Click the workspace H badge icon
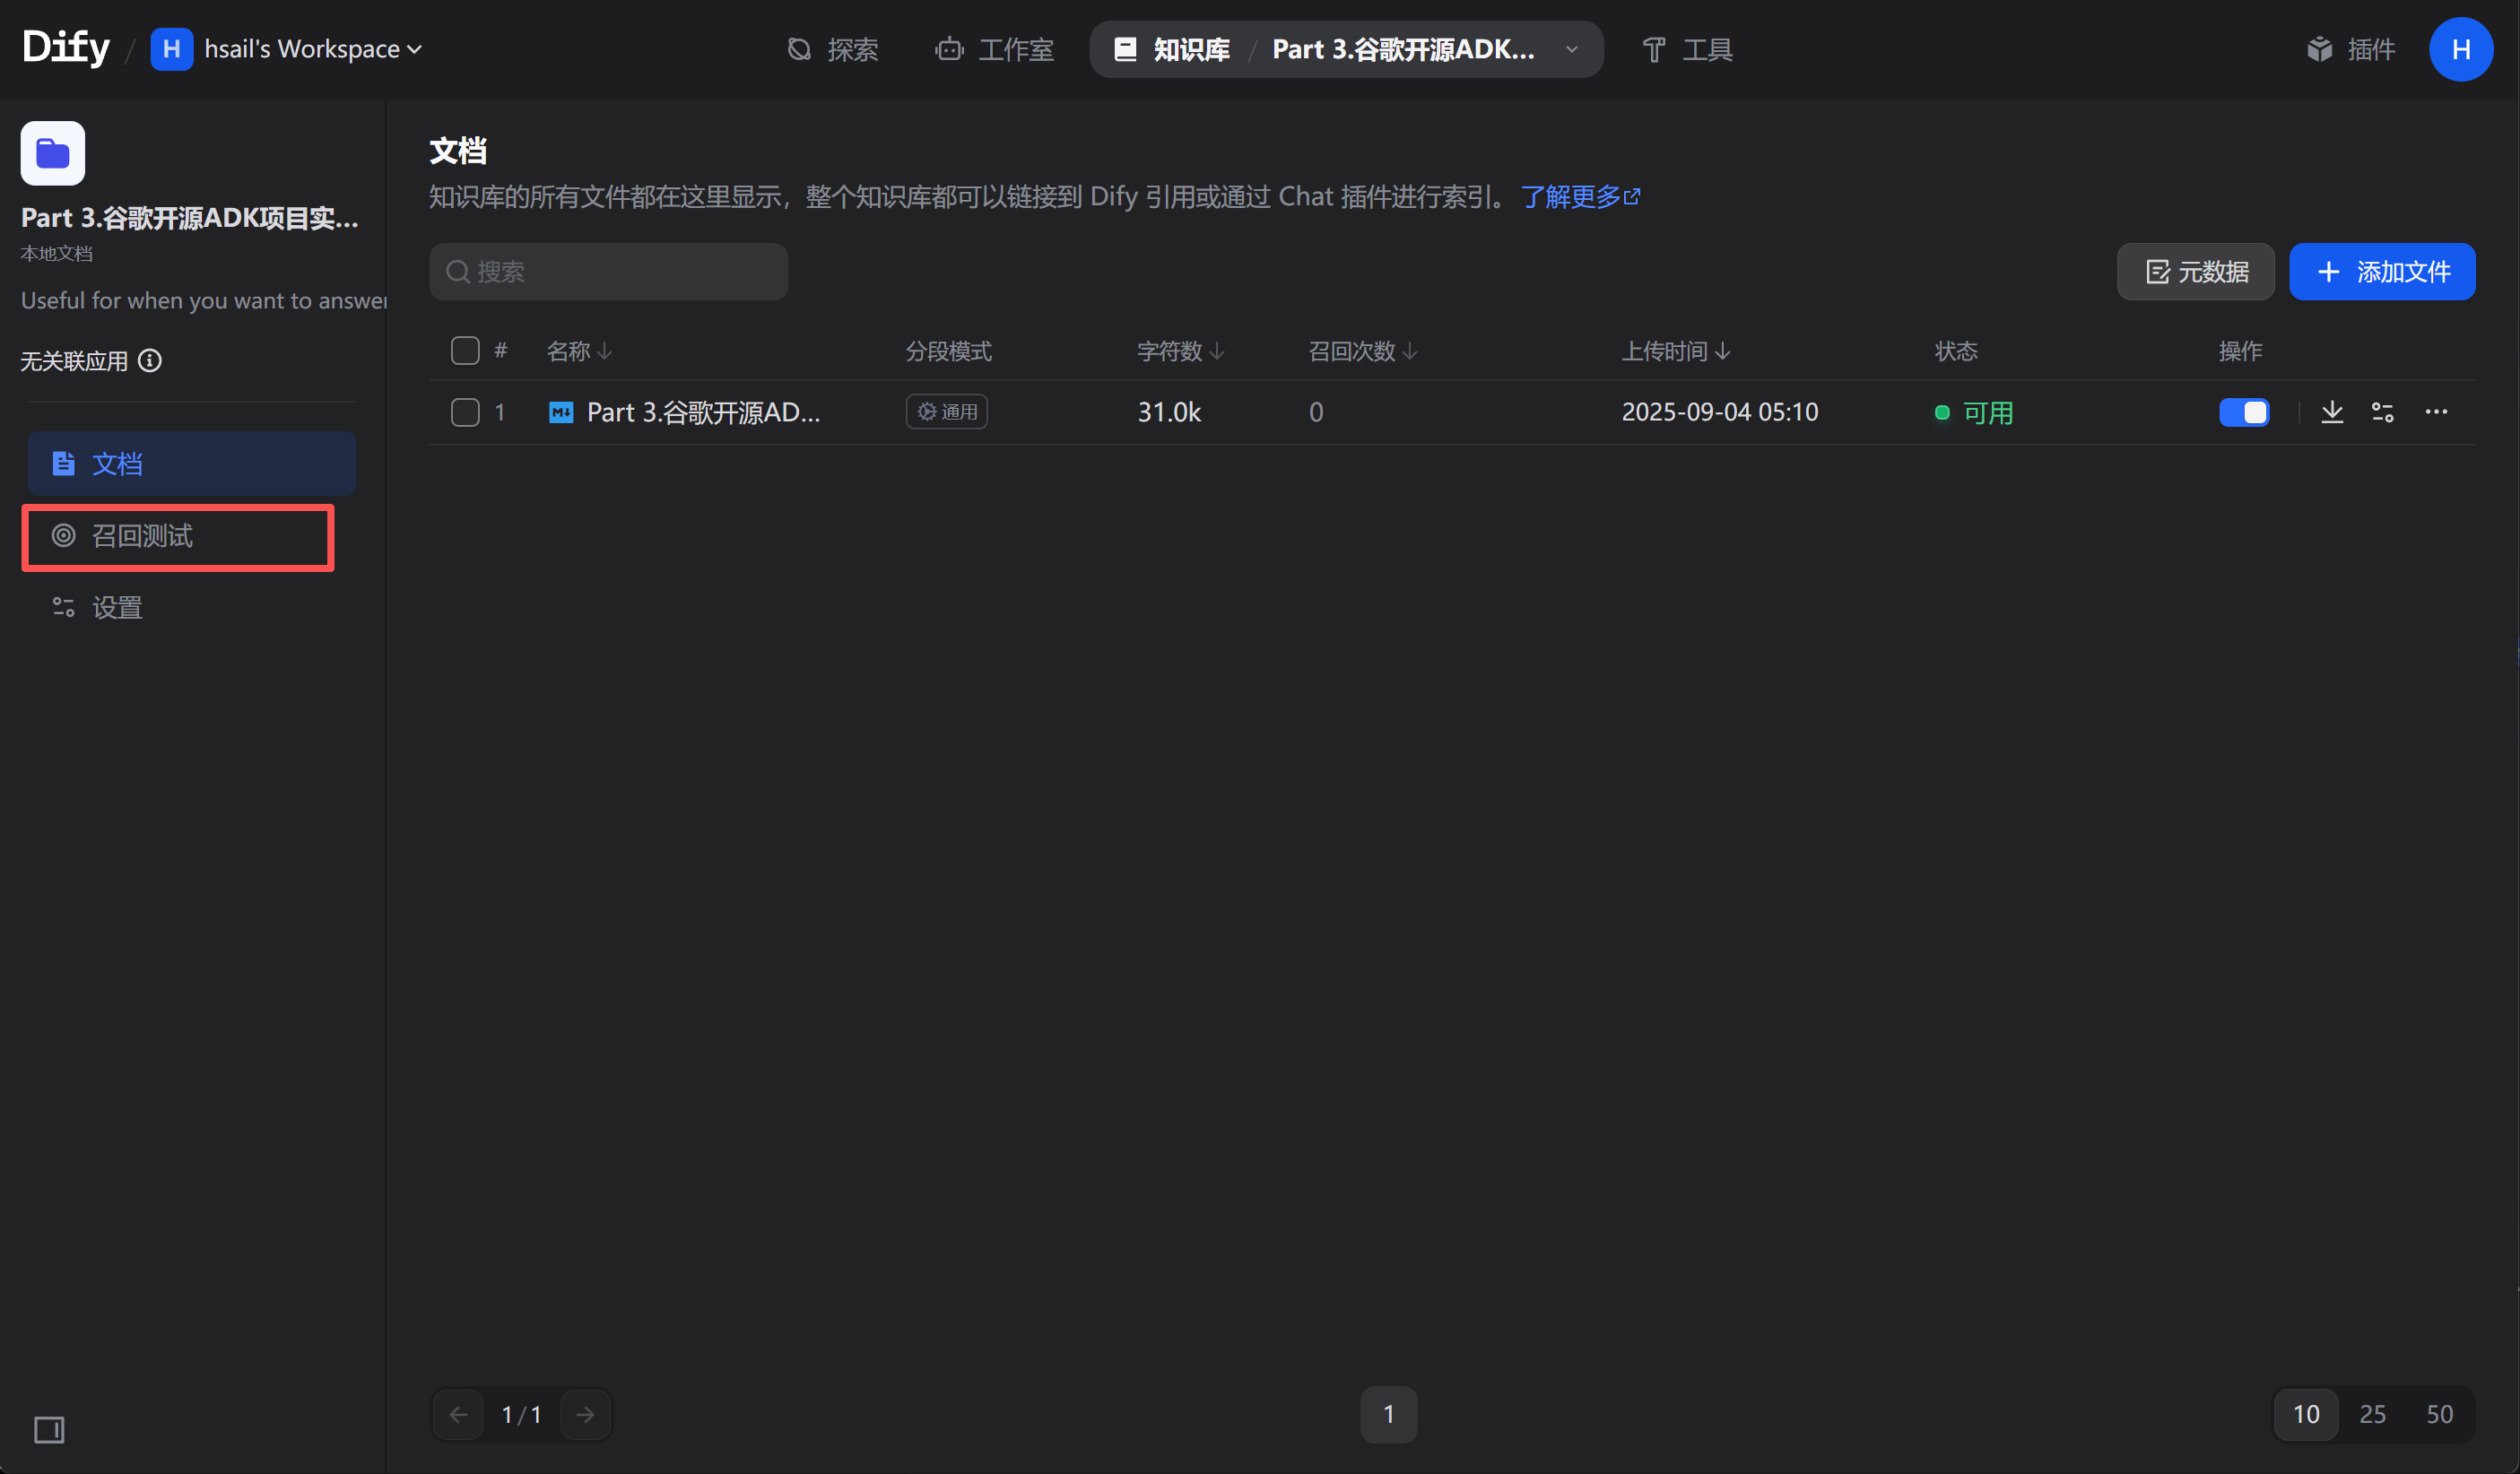Viewport: 2520px width, 1474px height. tap(171, 49)
